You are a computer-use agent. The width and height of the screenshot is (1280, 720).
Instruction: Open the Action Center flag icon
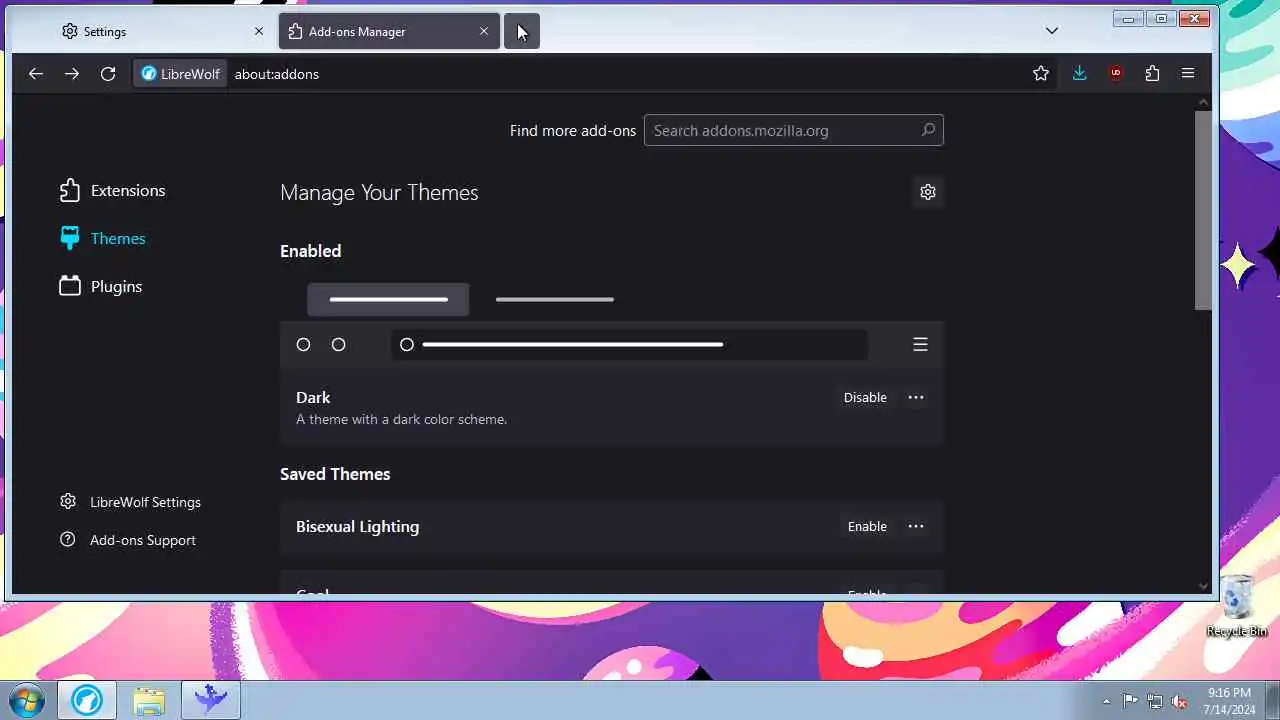(x=1130, y=701)
